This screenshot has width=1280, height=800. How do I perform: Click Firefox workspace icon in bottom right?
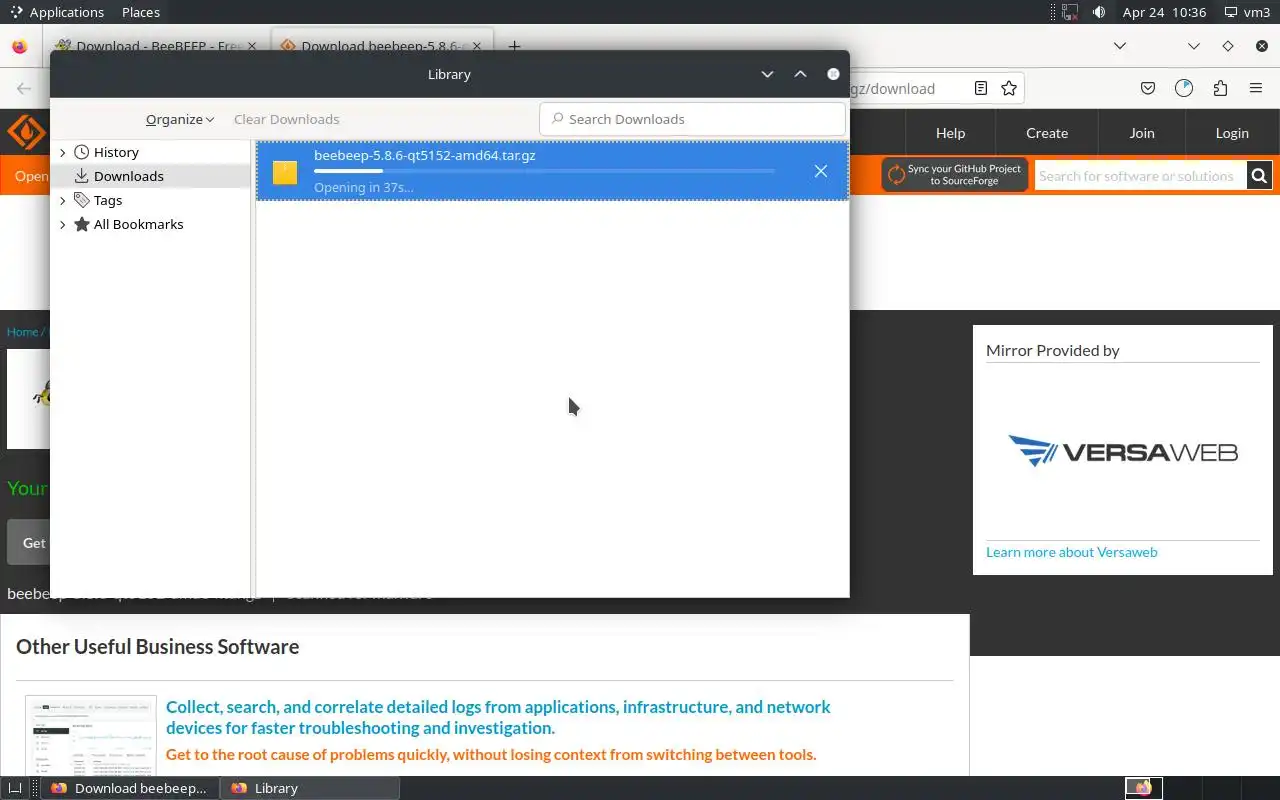pyautogui.click(x=1143, y=788)
